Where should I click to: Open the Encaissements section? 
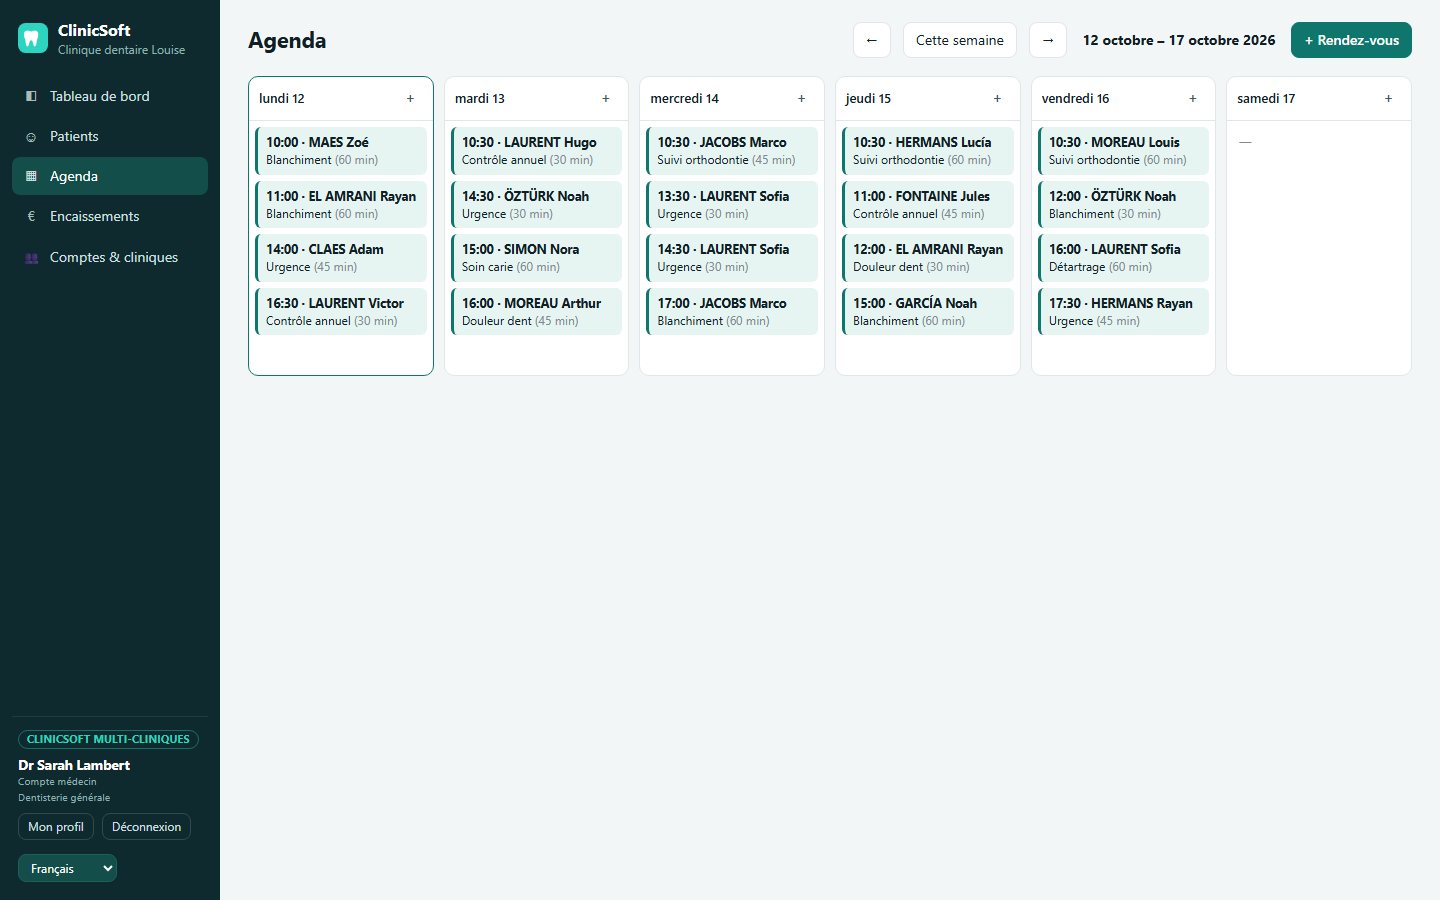coord(110,216)
